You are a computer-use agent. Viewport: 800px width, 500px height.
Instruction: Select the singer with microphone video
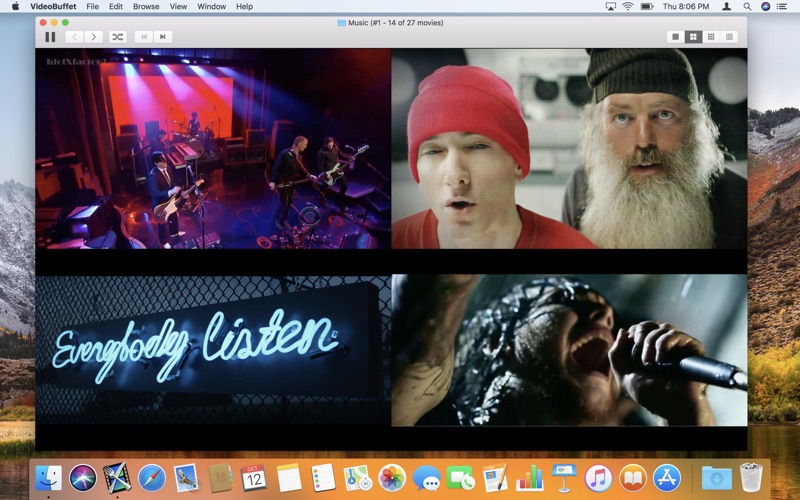click(x=569, y=350)
